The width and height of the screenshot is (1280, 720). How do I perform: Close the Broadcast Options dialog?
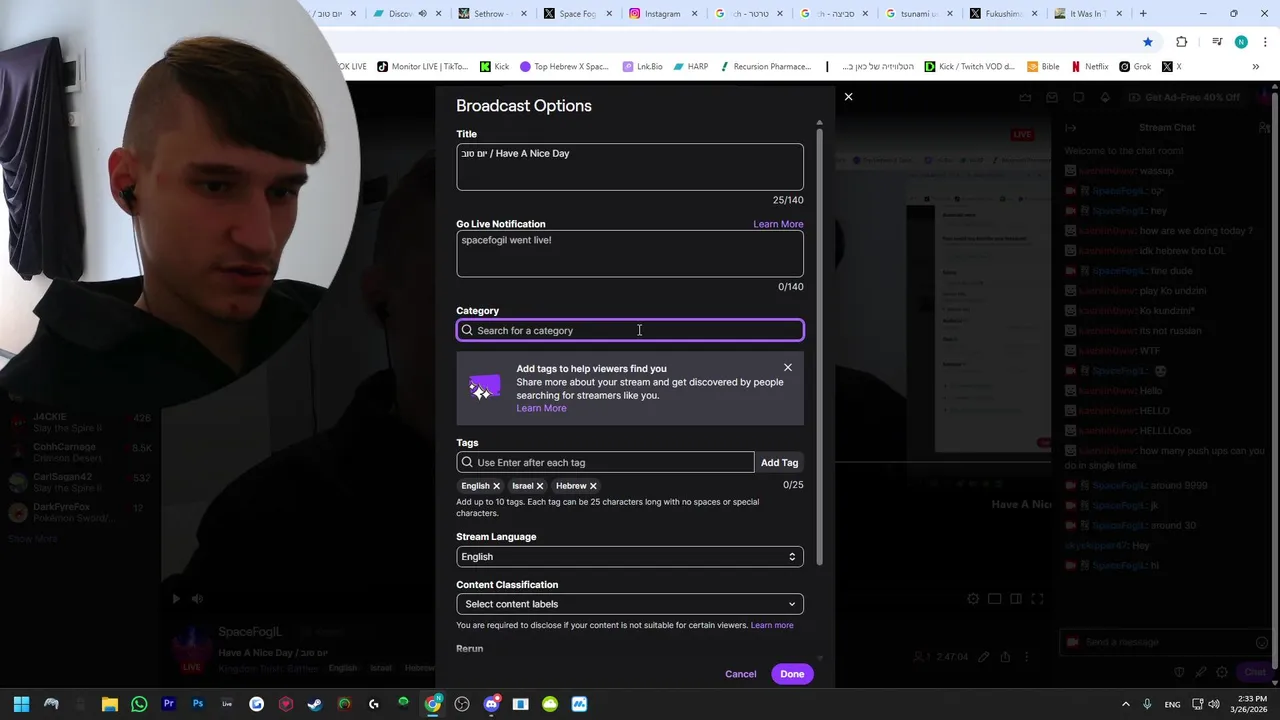tap(848, 97)
